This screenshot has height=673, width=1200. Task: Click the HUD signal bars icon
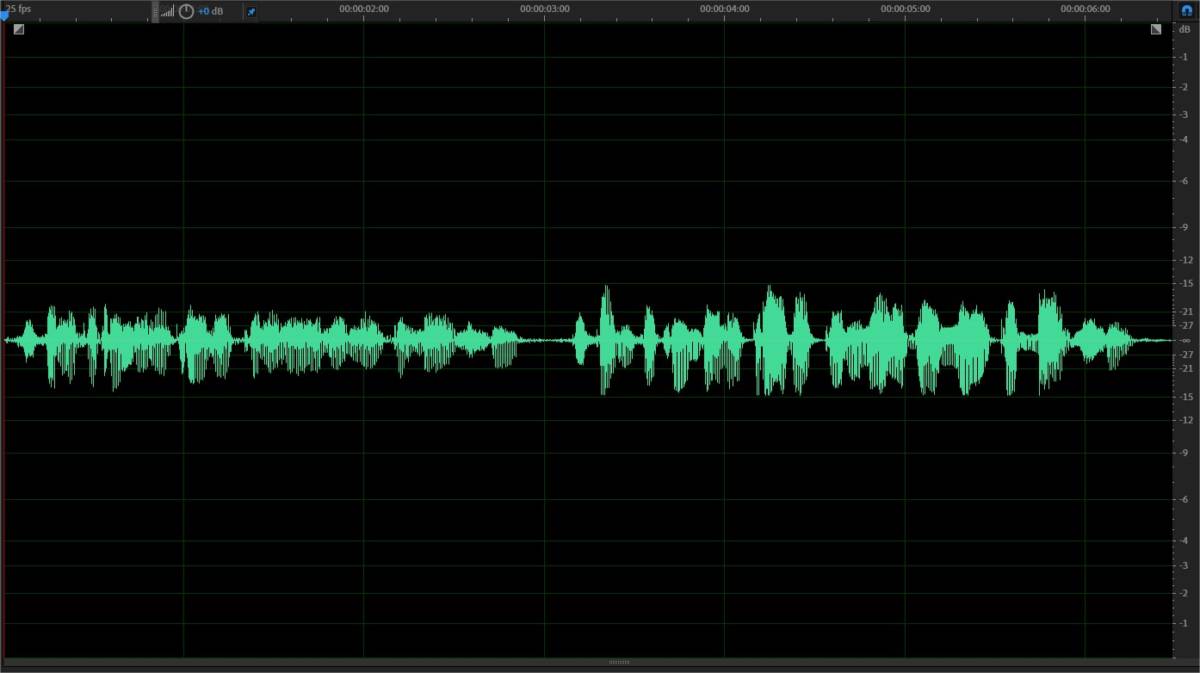(167, 11)
